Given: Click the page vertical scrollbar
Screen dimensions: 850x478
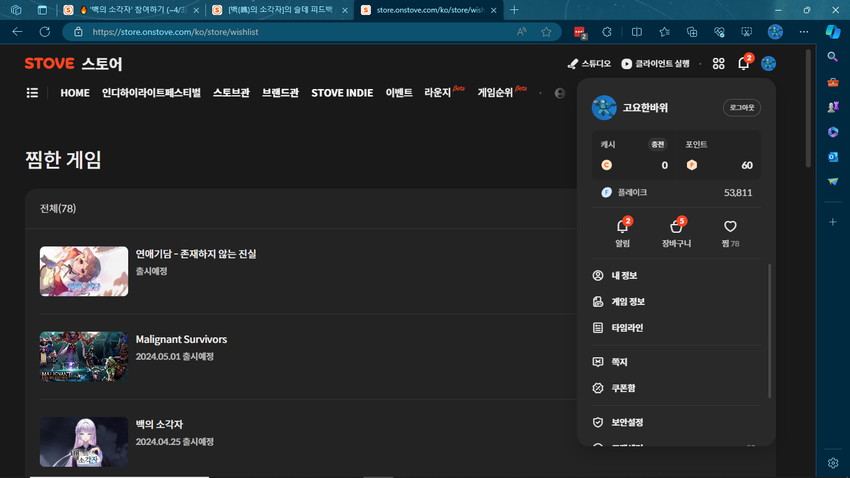Looking at the screenshot, I should pyautogui.click(x=808, y=108).
